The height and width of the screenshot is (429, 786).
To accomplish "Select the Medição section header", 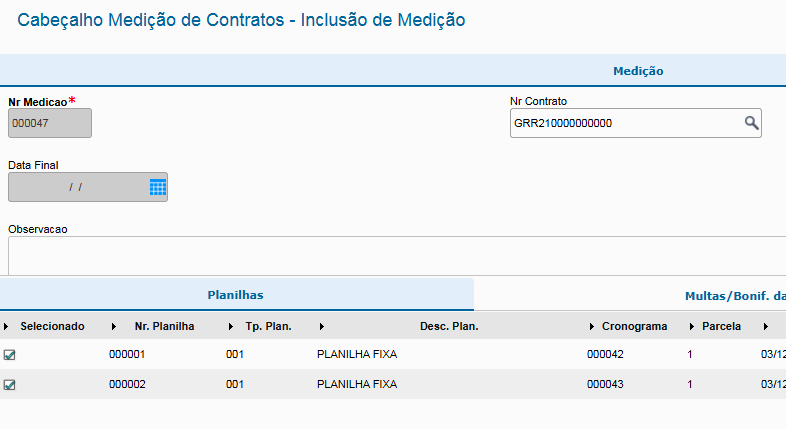I will [x=638, y=71].
